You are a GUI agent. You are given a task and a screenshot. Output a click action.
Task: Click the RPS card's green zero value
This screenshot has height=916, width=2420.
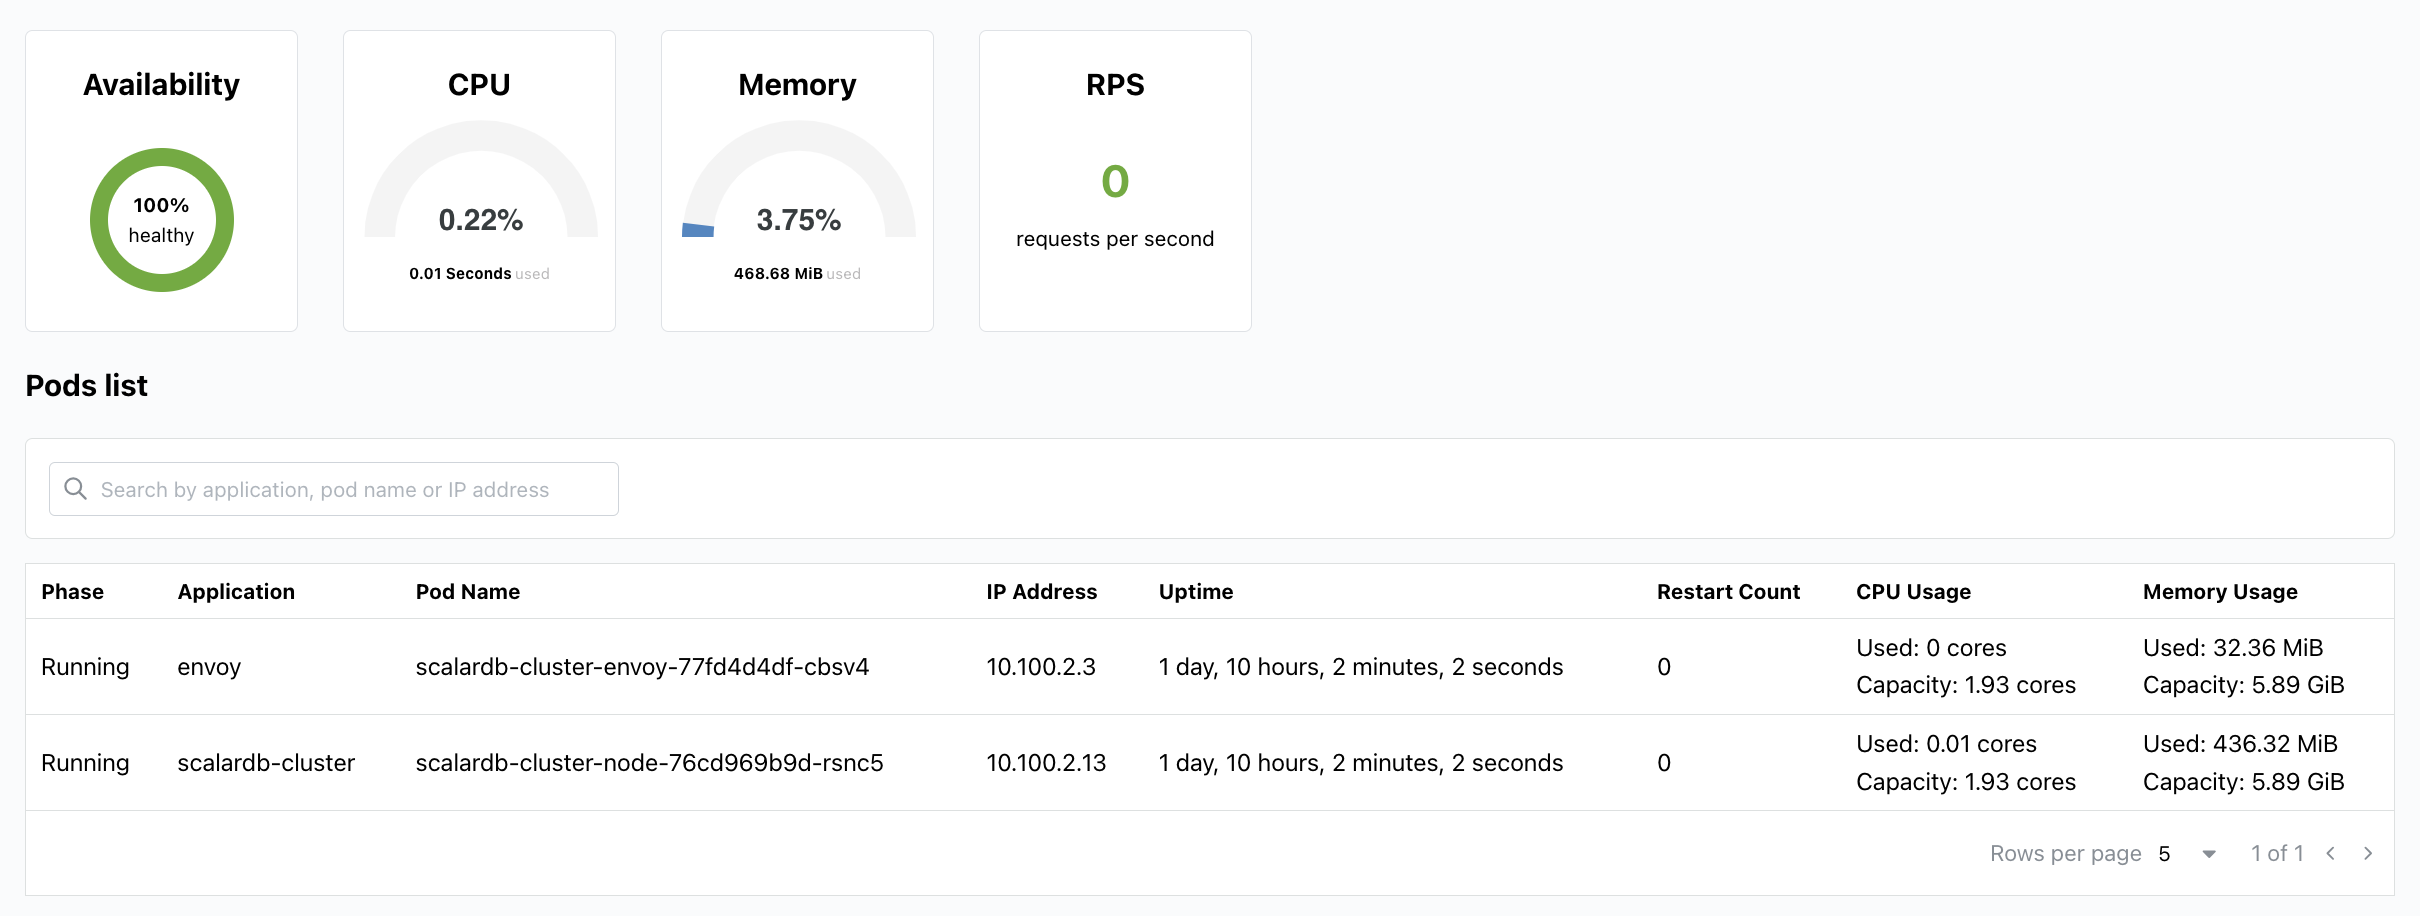tap(1114, 182)
